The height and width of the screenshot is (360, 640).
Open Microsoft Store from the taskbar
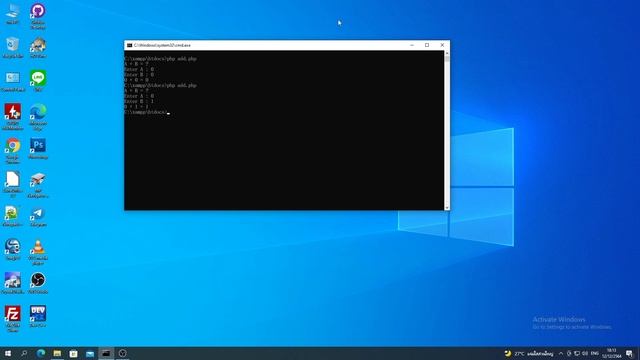click(x=73, y=353)
